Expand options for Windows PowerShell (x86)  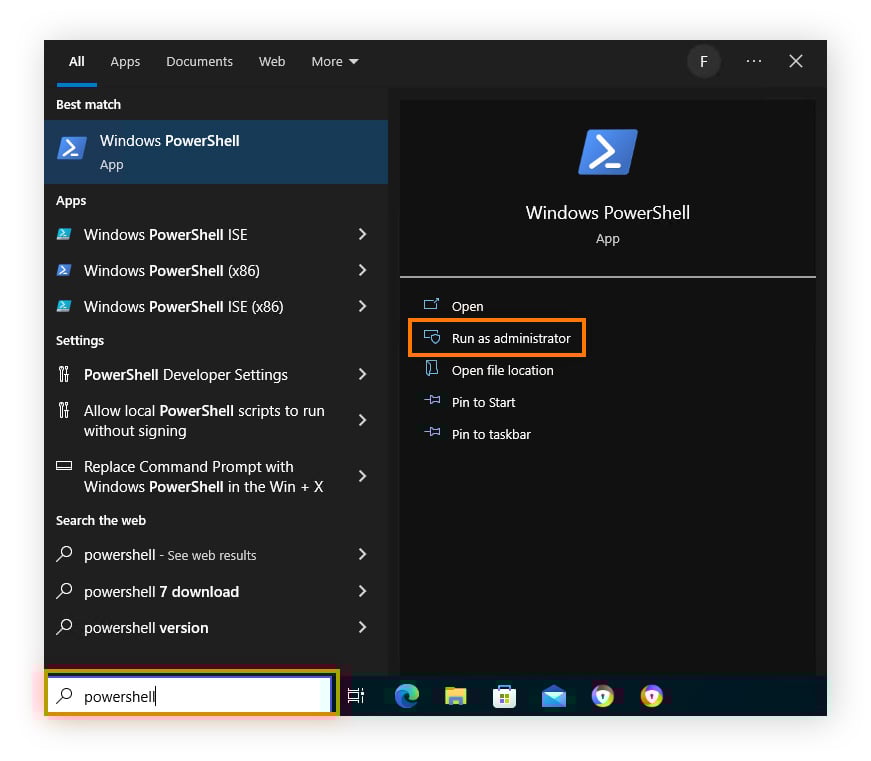coord(362,271)
